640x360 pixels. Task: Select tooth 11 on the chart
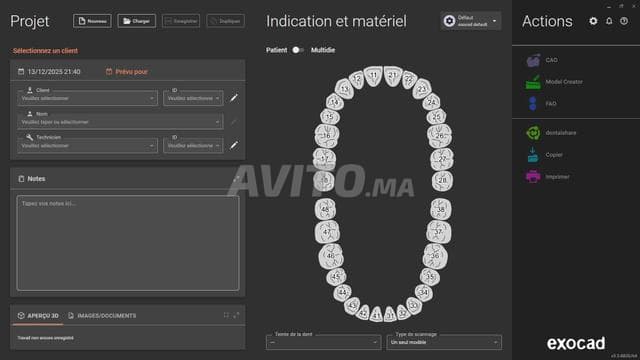click(x=373, y=76)
